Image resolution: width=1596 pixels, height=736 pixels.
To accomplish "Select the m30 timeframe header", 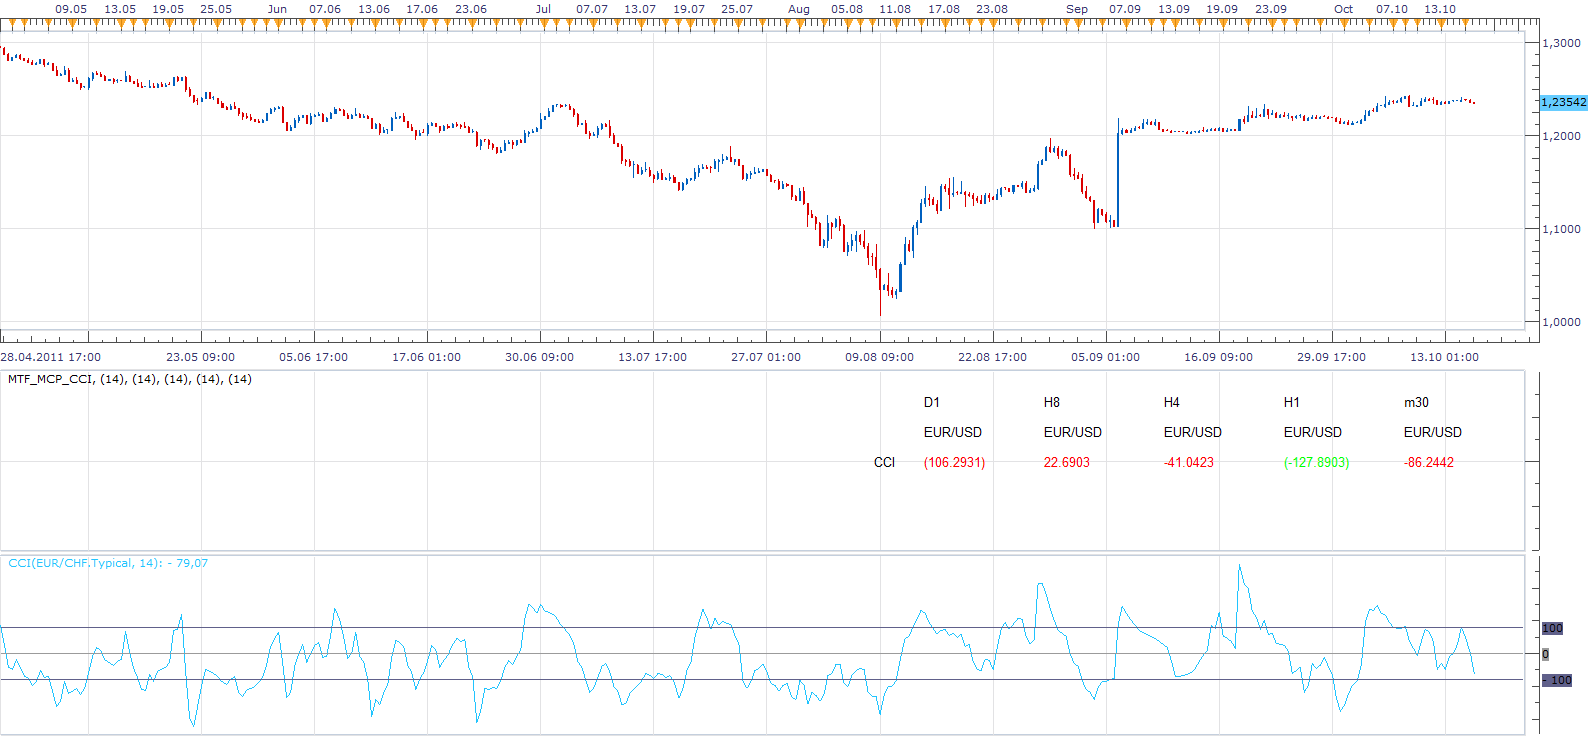I will 1417,402.
